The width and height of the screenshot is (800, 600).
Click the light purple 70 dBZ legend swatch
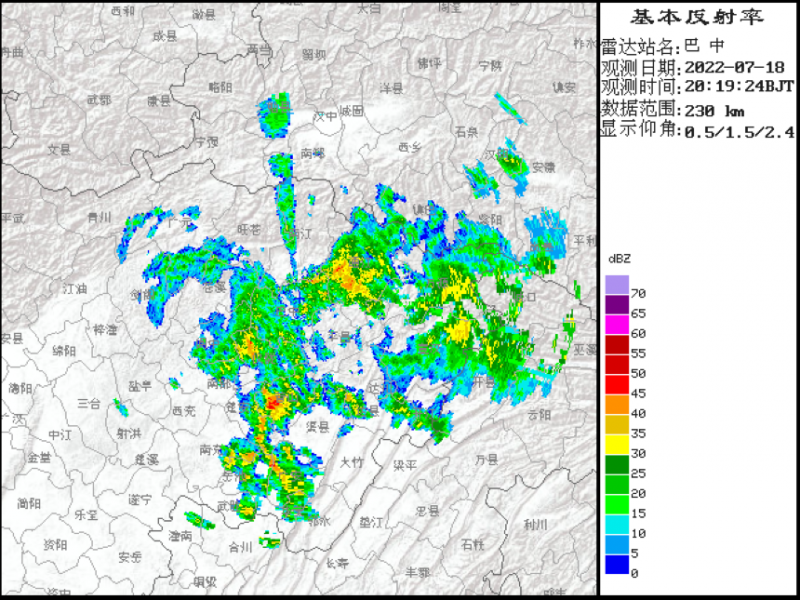616,284
